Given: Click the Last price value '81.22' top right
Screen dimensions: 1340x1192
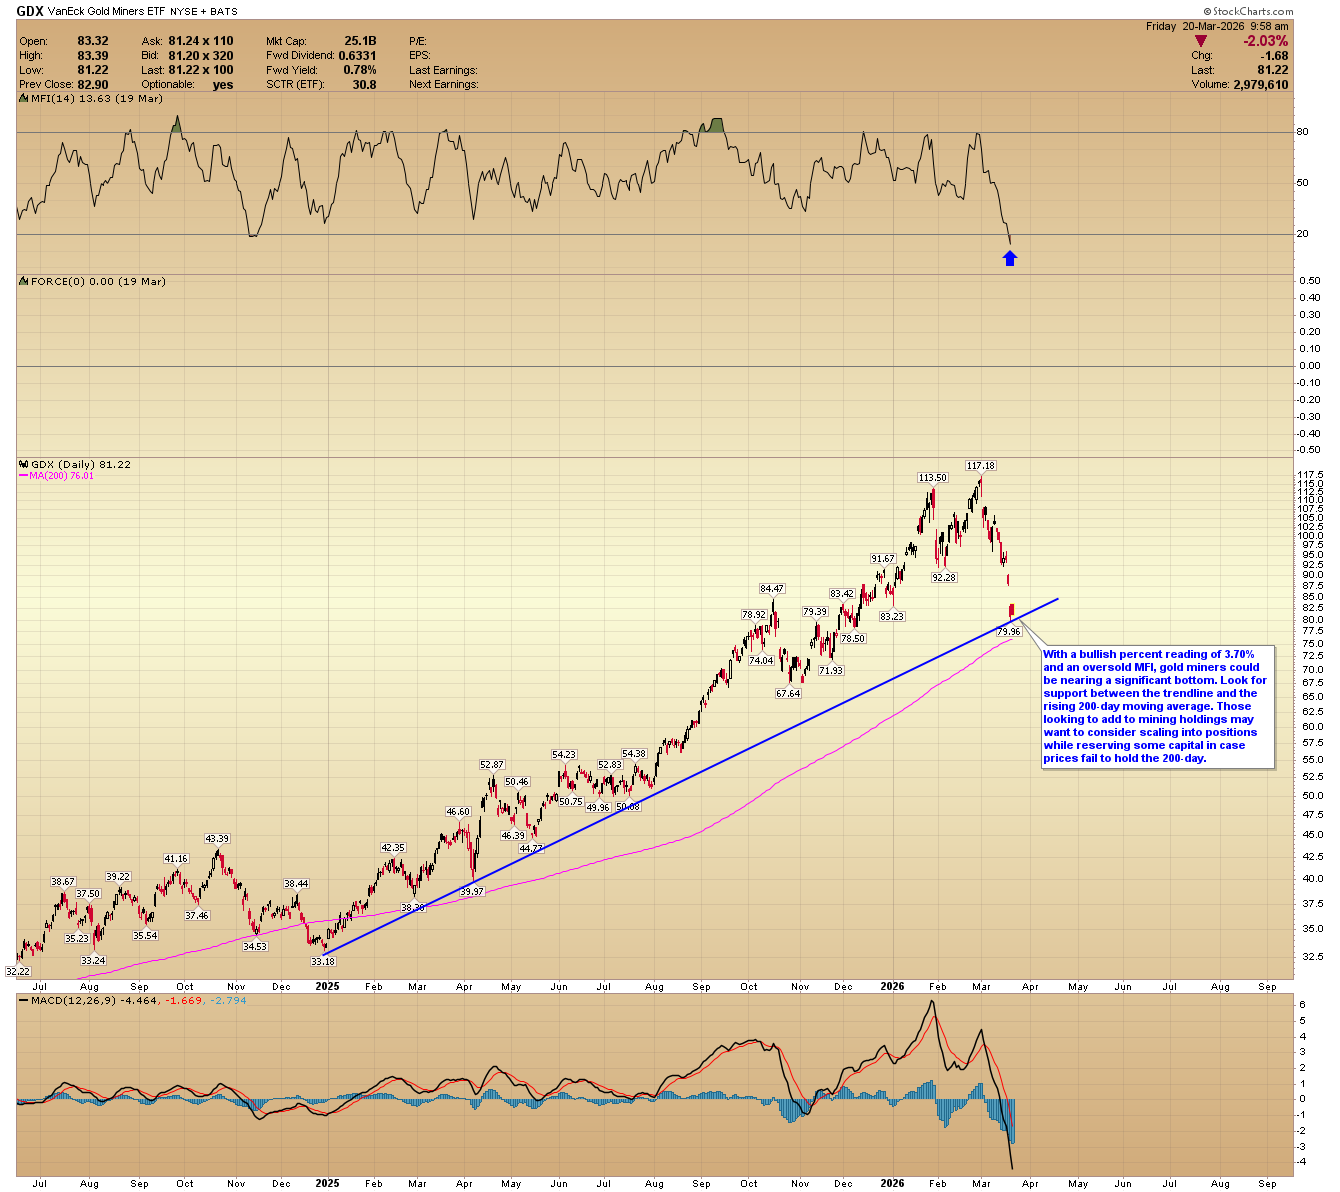Looking at the screenshot, I should (x=1273, y=70).
